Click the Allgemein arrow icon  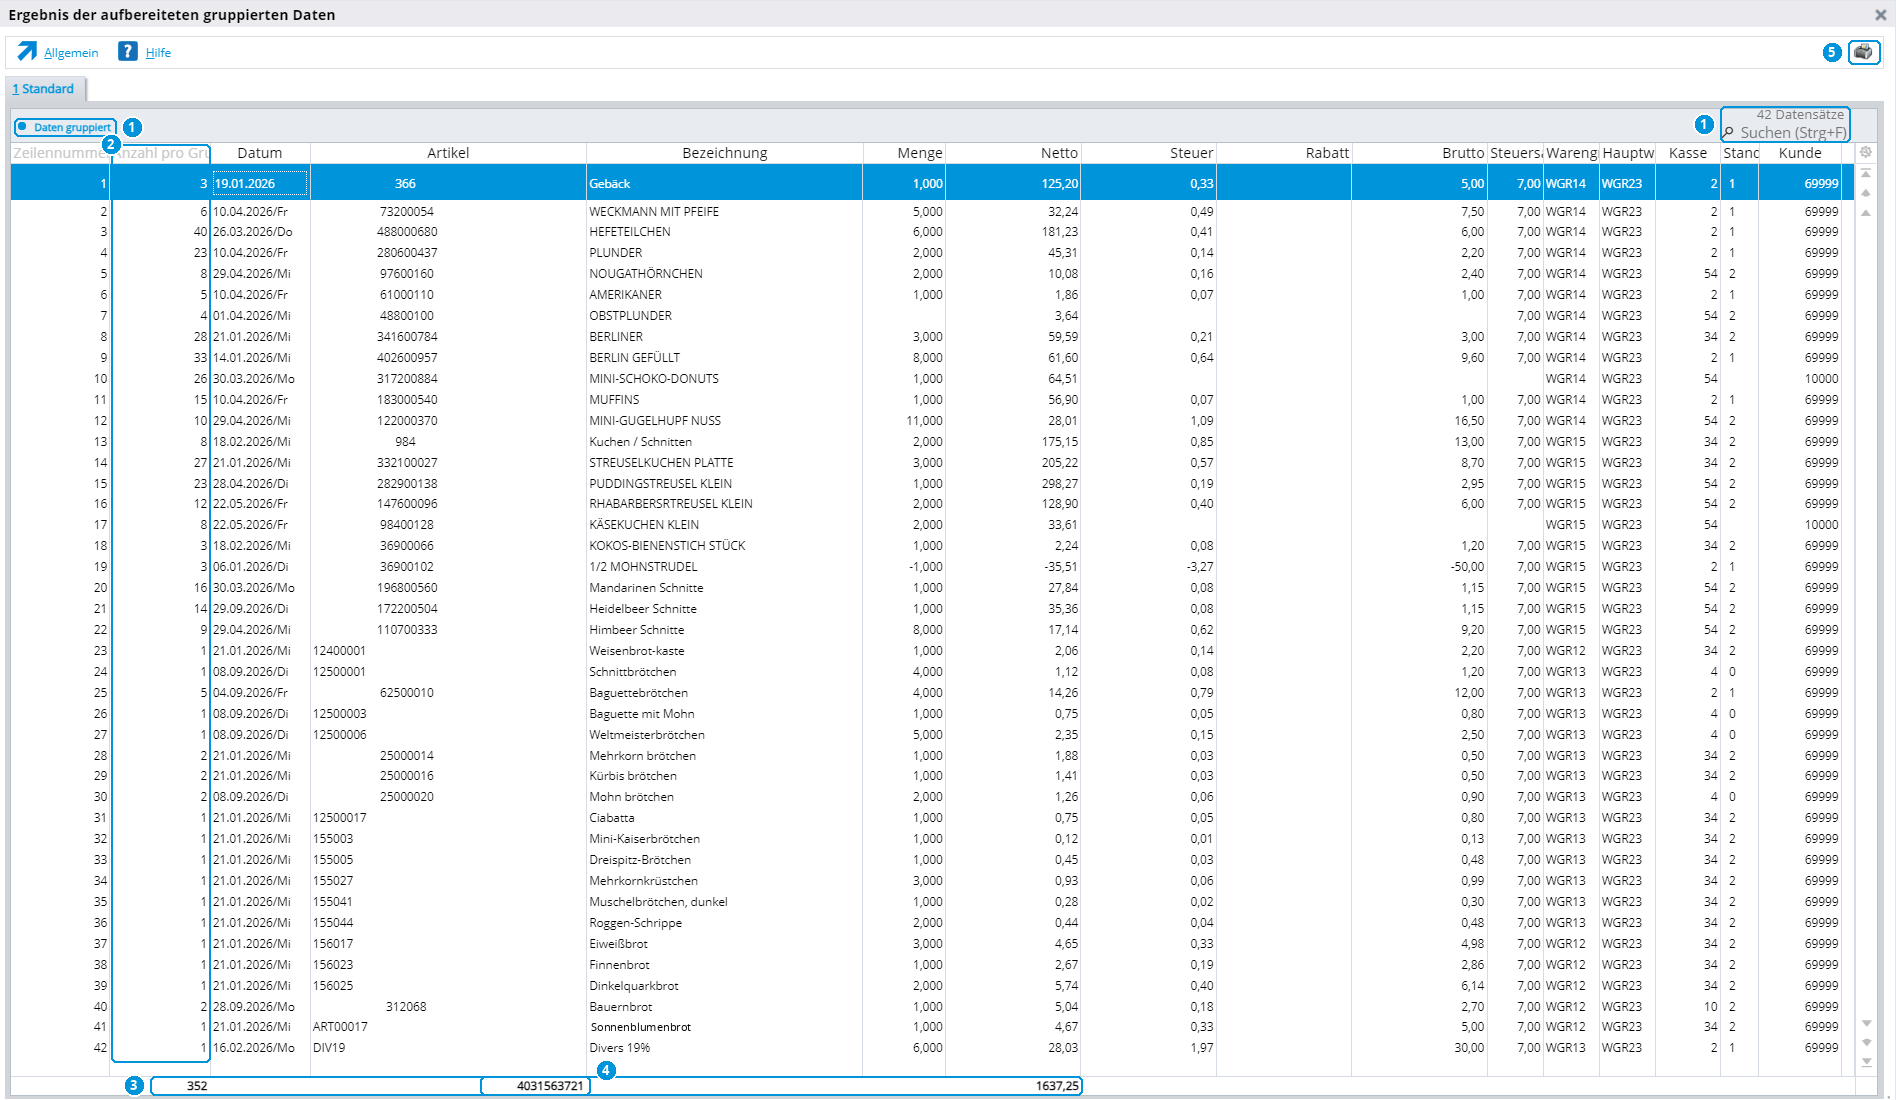27,52
